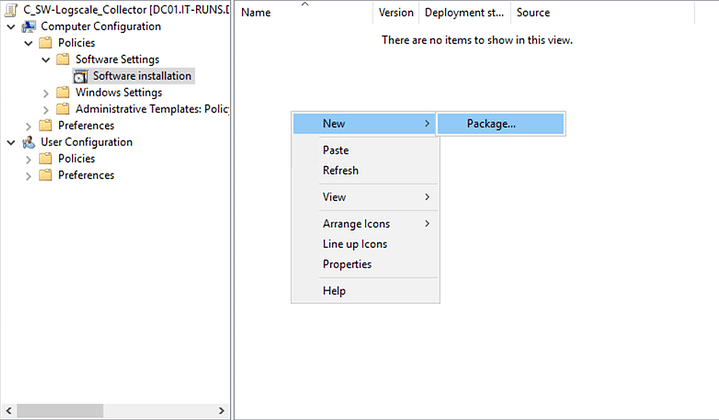Select Refresh in the context menu
The width and height of the screenshot is (719, 420).
tap(340, 170)
